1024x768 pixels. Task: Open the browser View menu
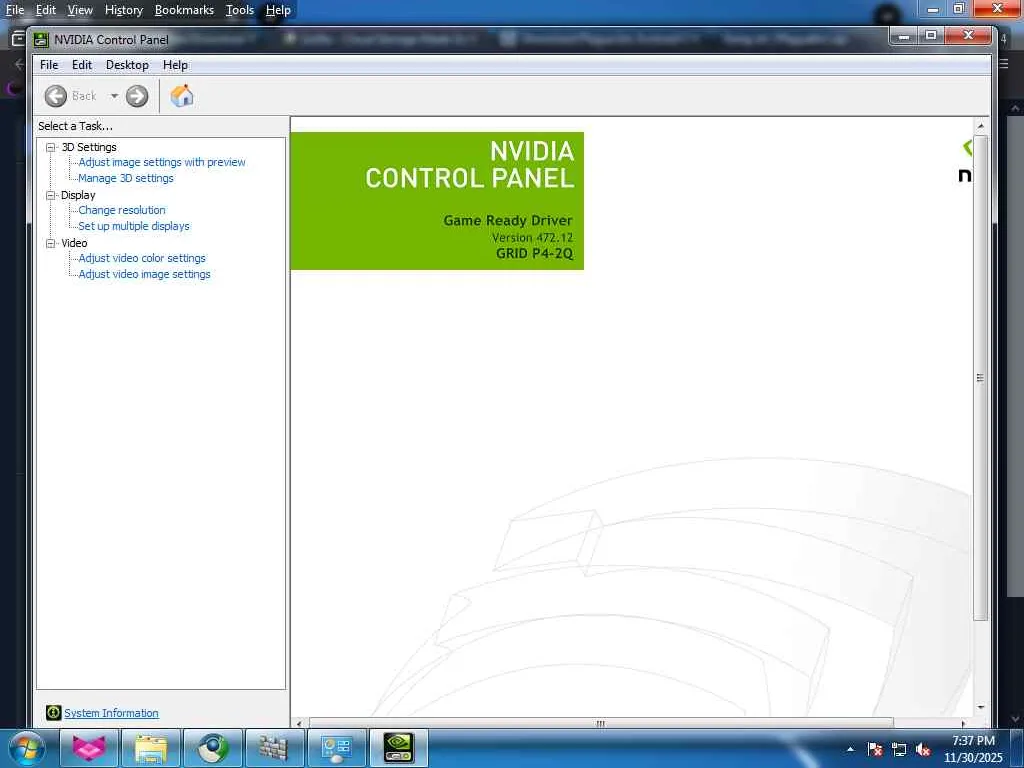point(80,10)
